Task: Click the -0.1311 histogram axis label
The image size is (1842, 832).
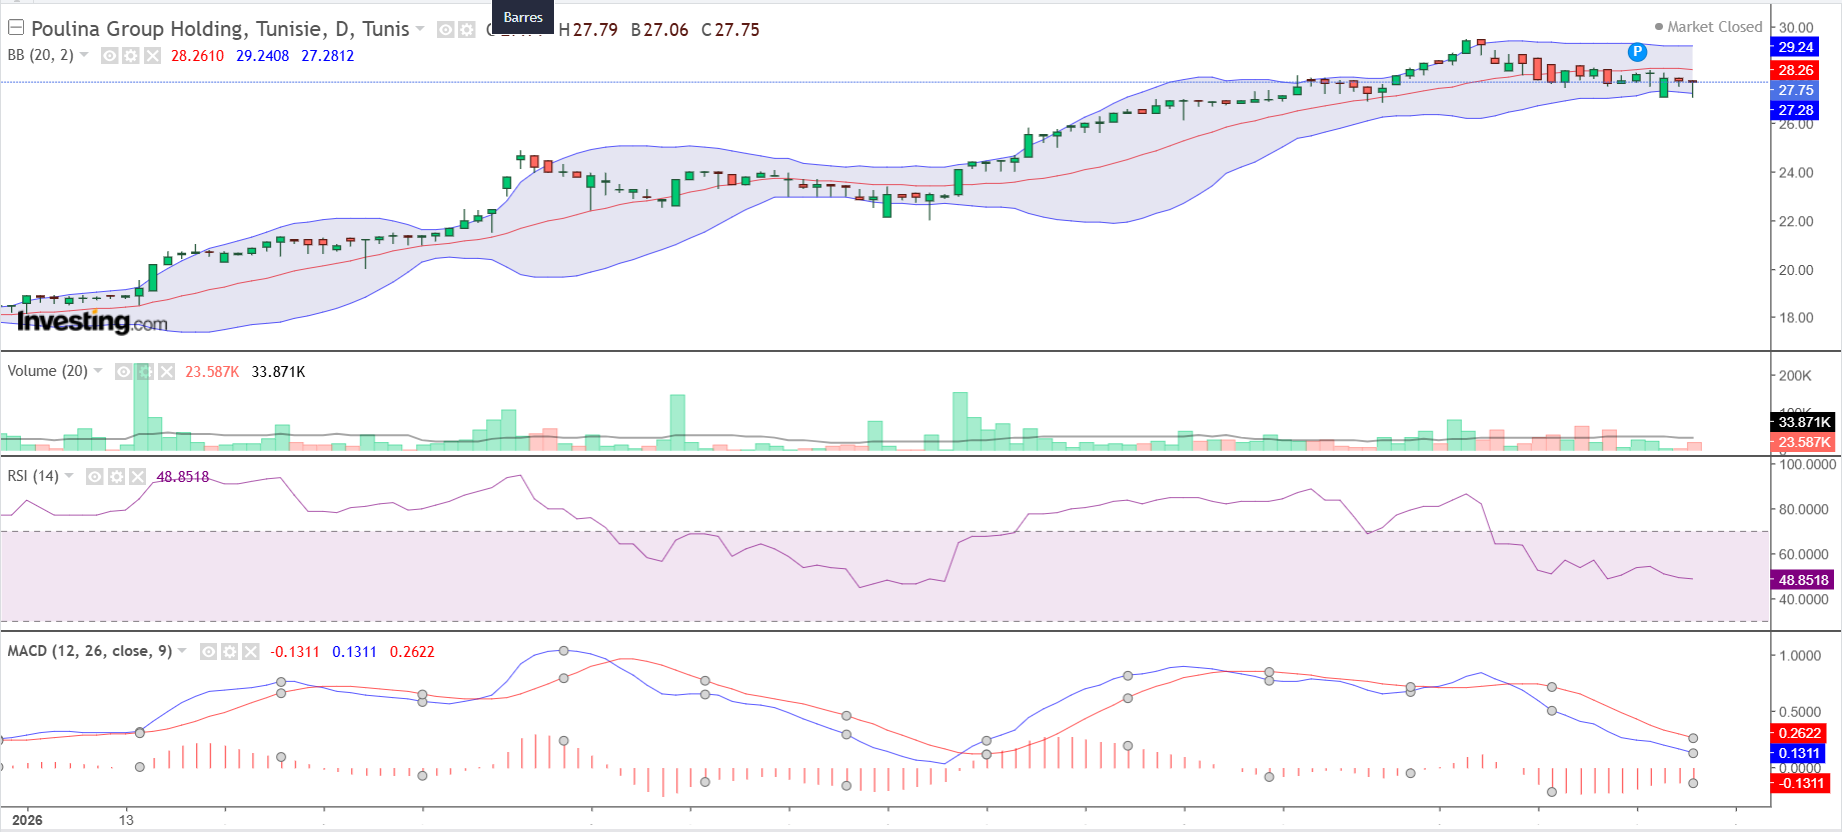Action: 1801,783
